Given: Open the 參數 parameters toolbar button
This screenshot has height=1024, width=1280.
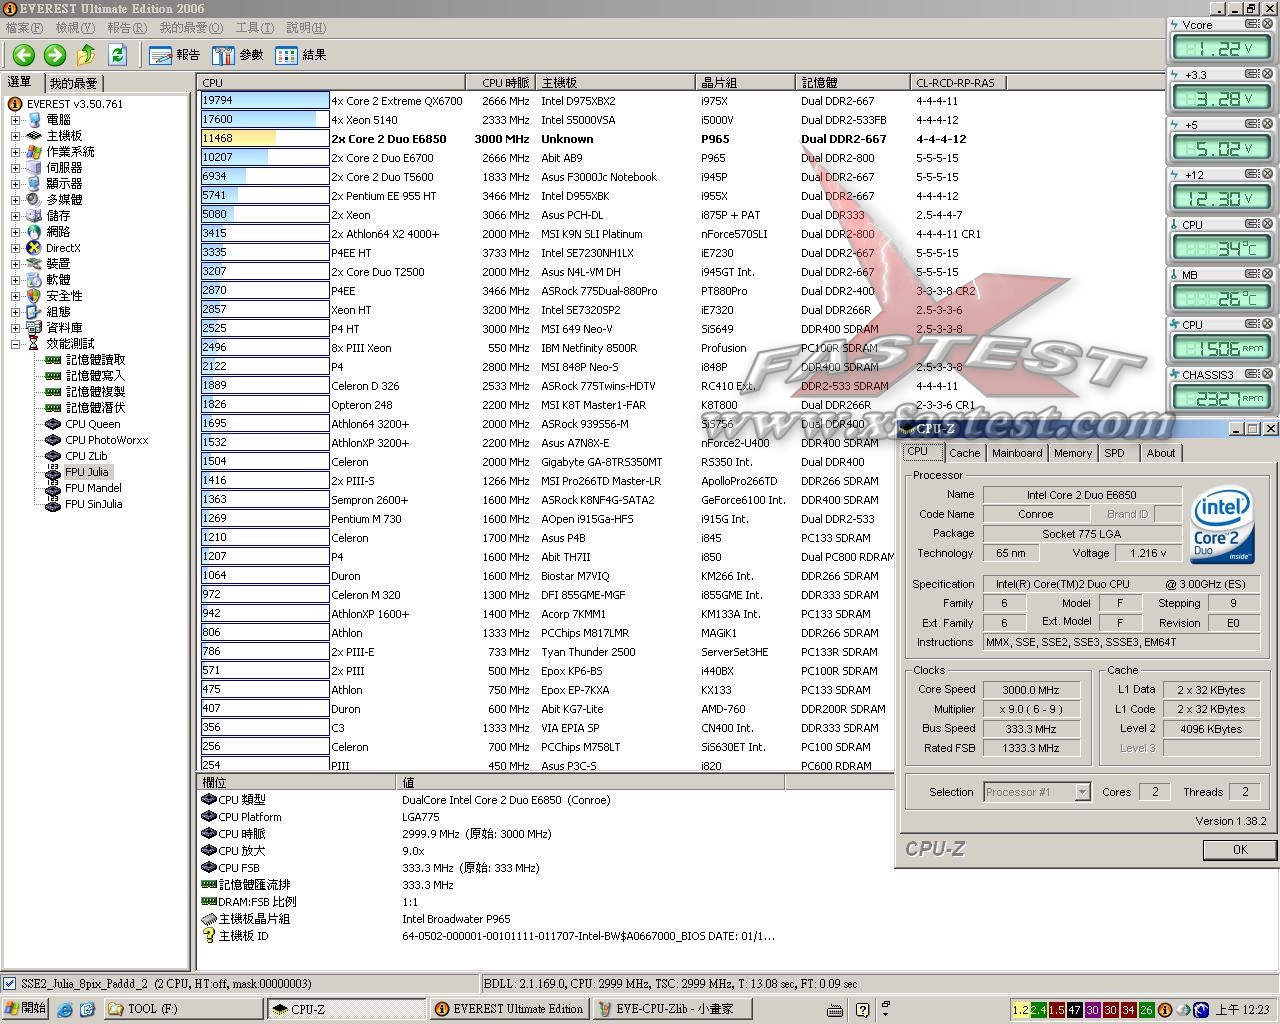Looking at the screenshot, I should (x=238, y=55).
